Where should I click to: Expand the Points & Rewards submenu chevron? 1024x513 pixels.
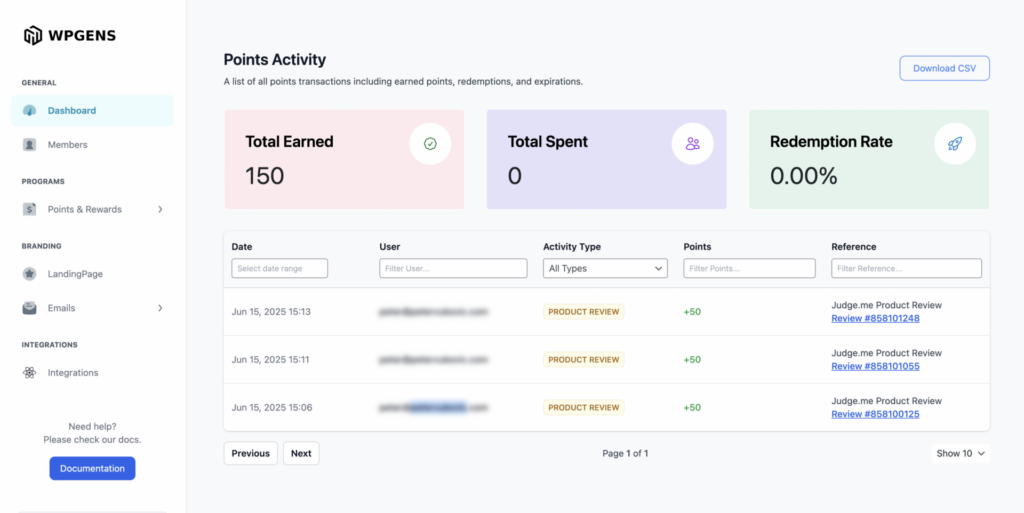click(160, 210)
